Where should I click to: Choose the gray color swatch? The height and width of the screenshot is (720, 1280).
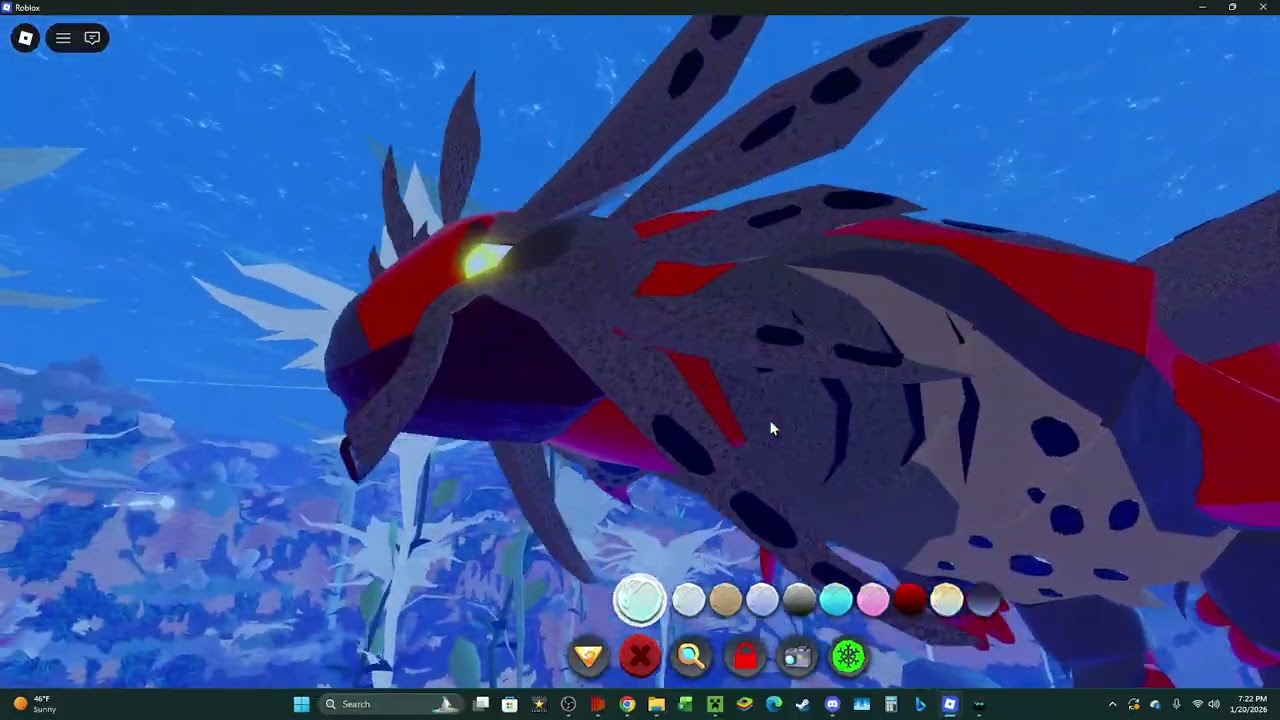pyautogui.click(x=799, y=599)
